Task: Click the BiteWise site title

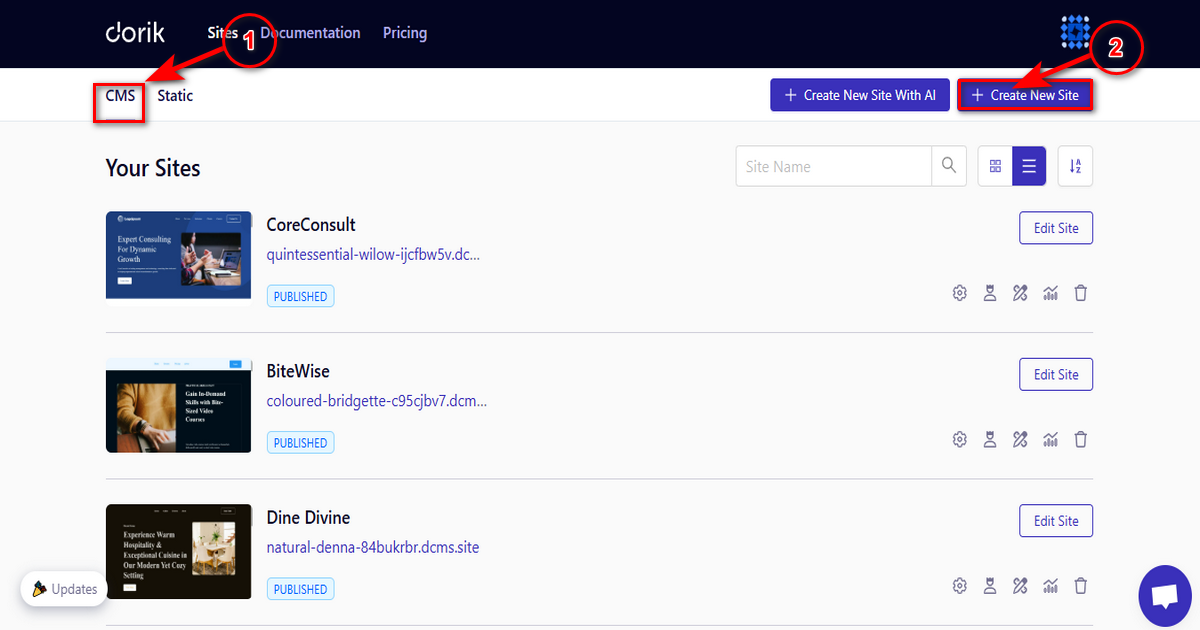Action: 298,371
